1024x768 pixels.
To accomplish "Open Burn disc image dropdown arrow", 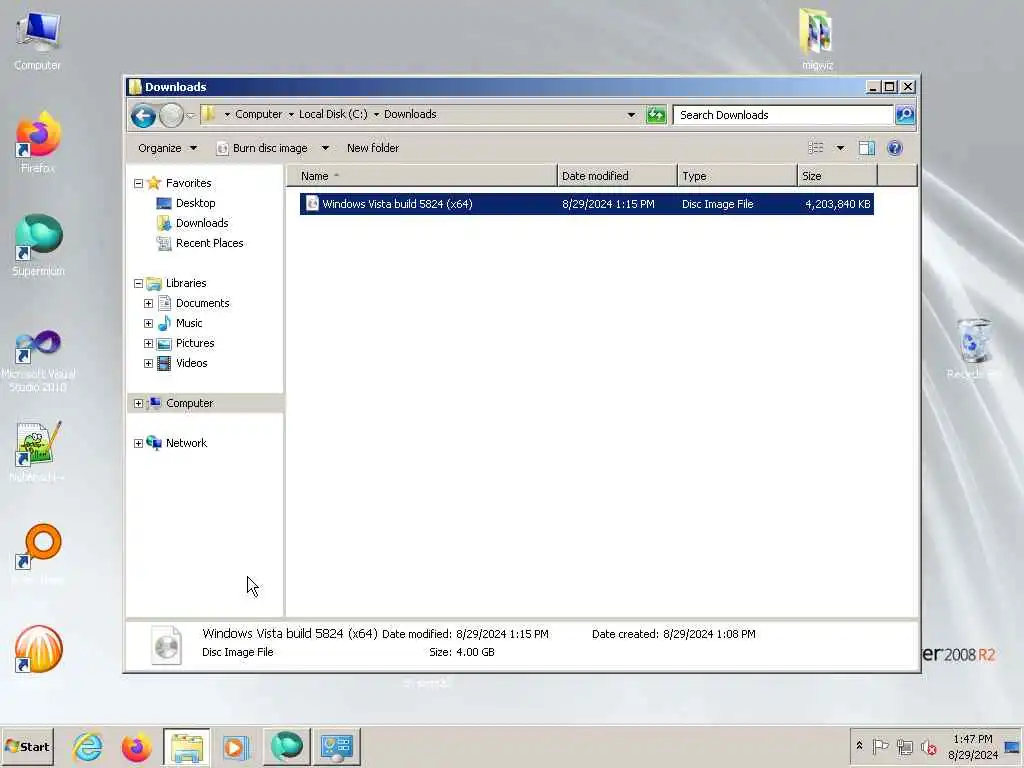I will pyautogui.click(x=325, y=148).
